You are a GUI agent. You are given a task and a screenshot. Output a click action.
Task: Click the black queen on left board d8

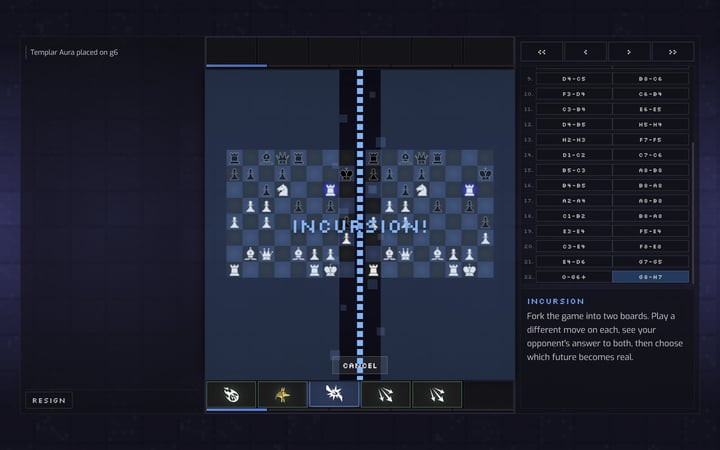[x=282, y=158]
